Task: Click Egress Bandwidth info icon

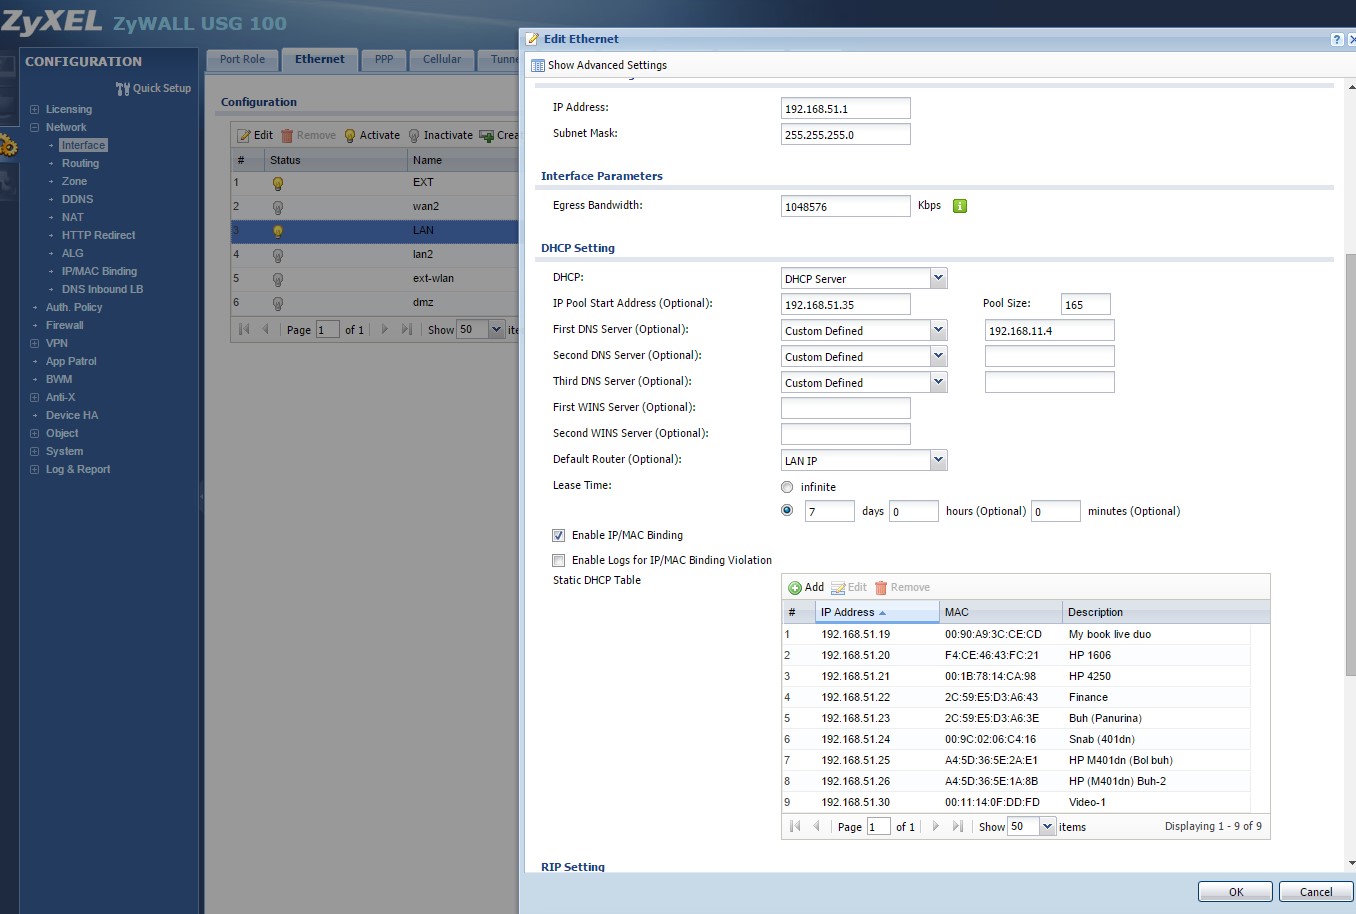Action: point(960,206)
